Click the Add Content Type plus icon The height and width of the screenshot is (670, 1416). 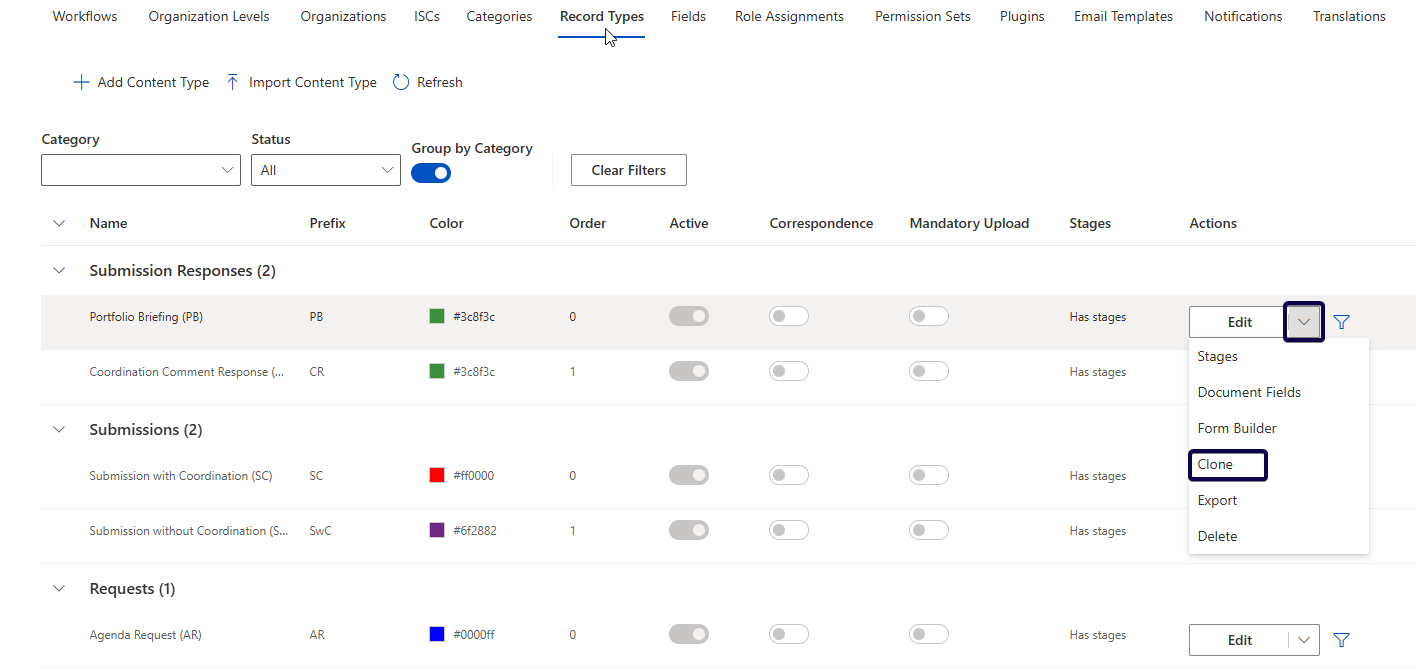point(82,83)
